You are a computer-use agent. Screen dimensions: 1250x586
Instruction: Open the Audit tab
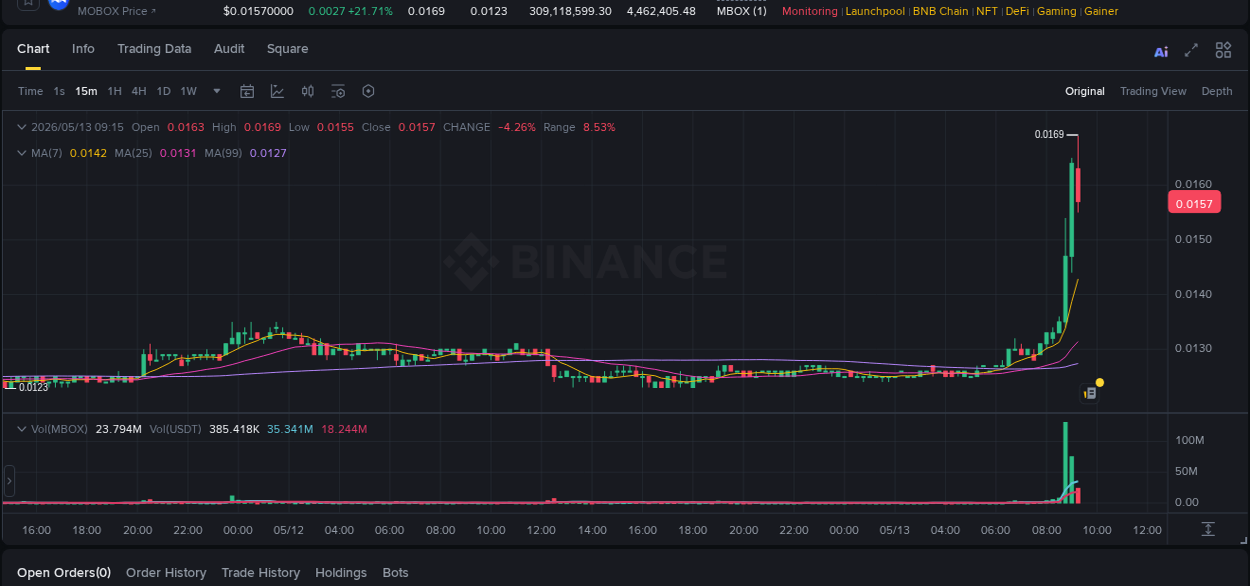pos(229,49)
